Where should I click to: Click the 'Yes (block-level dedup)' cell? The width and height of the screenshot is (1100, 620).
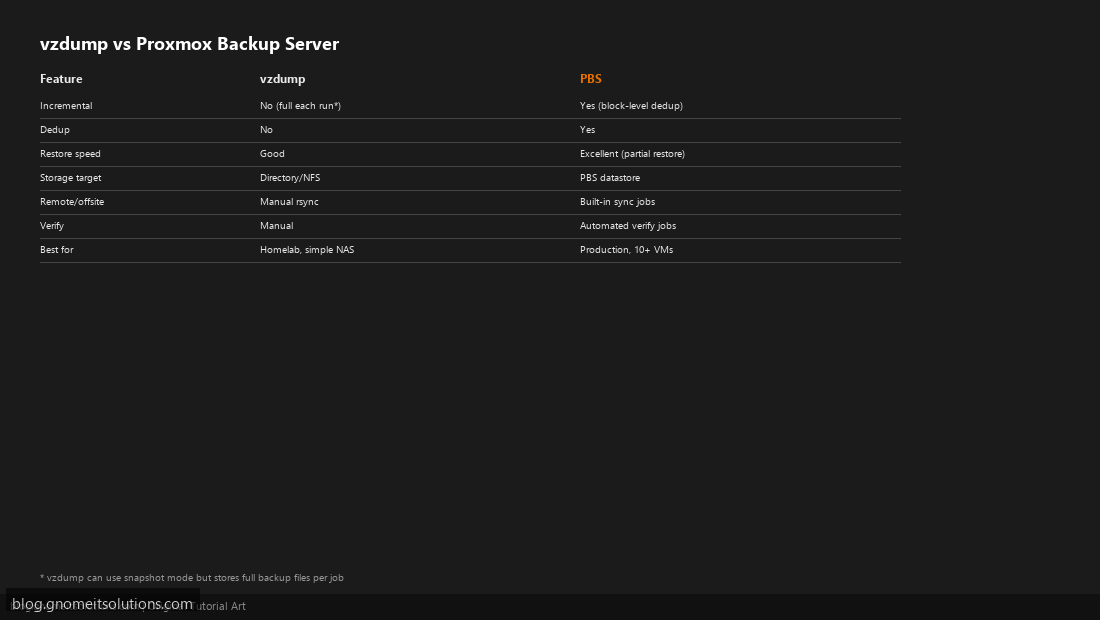click(x=631, y=106)
